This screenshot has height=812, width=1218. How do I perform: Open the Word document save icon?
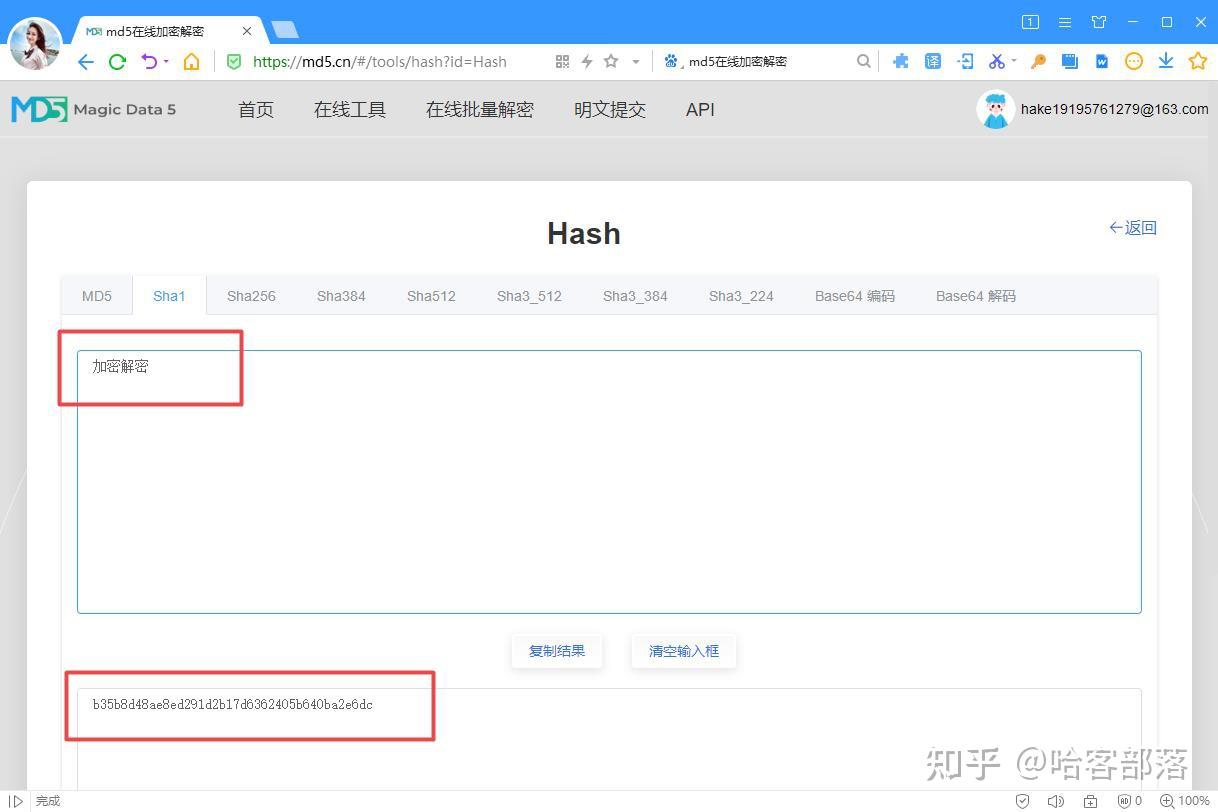(1101, 61)
